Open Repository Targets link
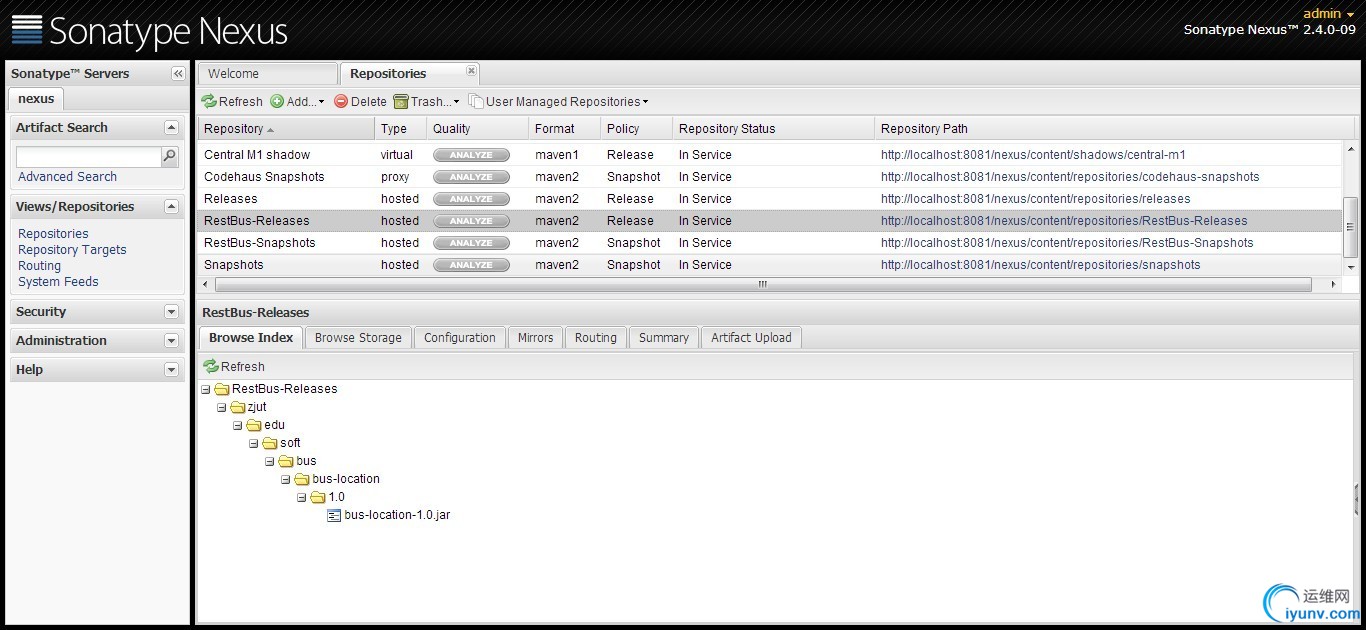This screenshot has height=630, width=1366. pos(72,250)
